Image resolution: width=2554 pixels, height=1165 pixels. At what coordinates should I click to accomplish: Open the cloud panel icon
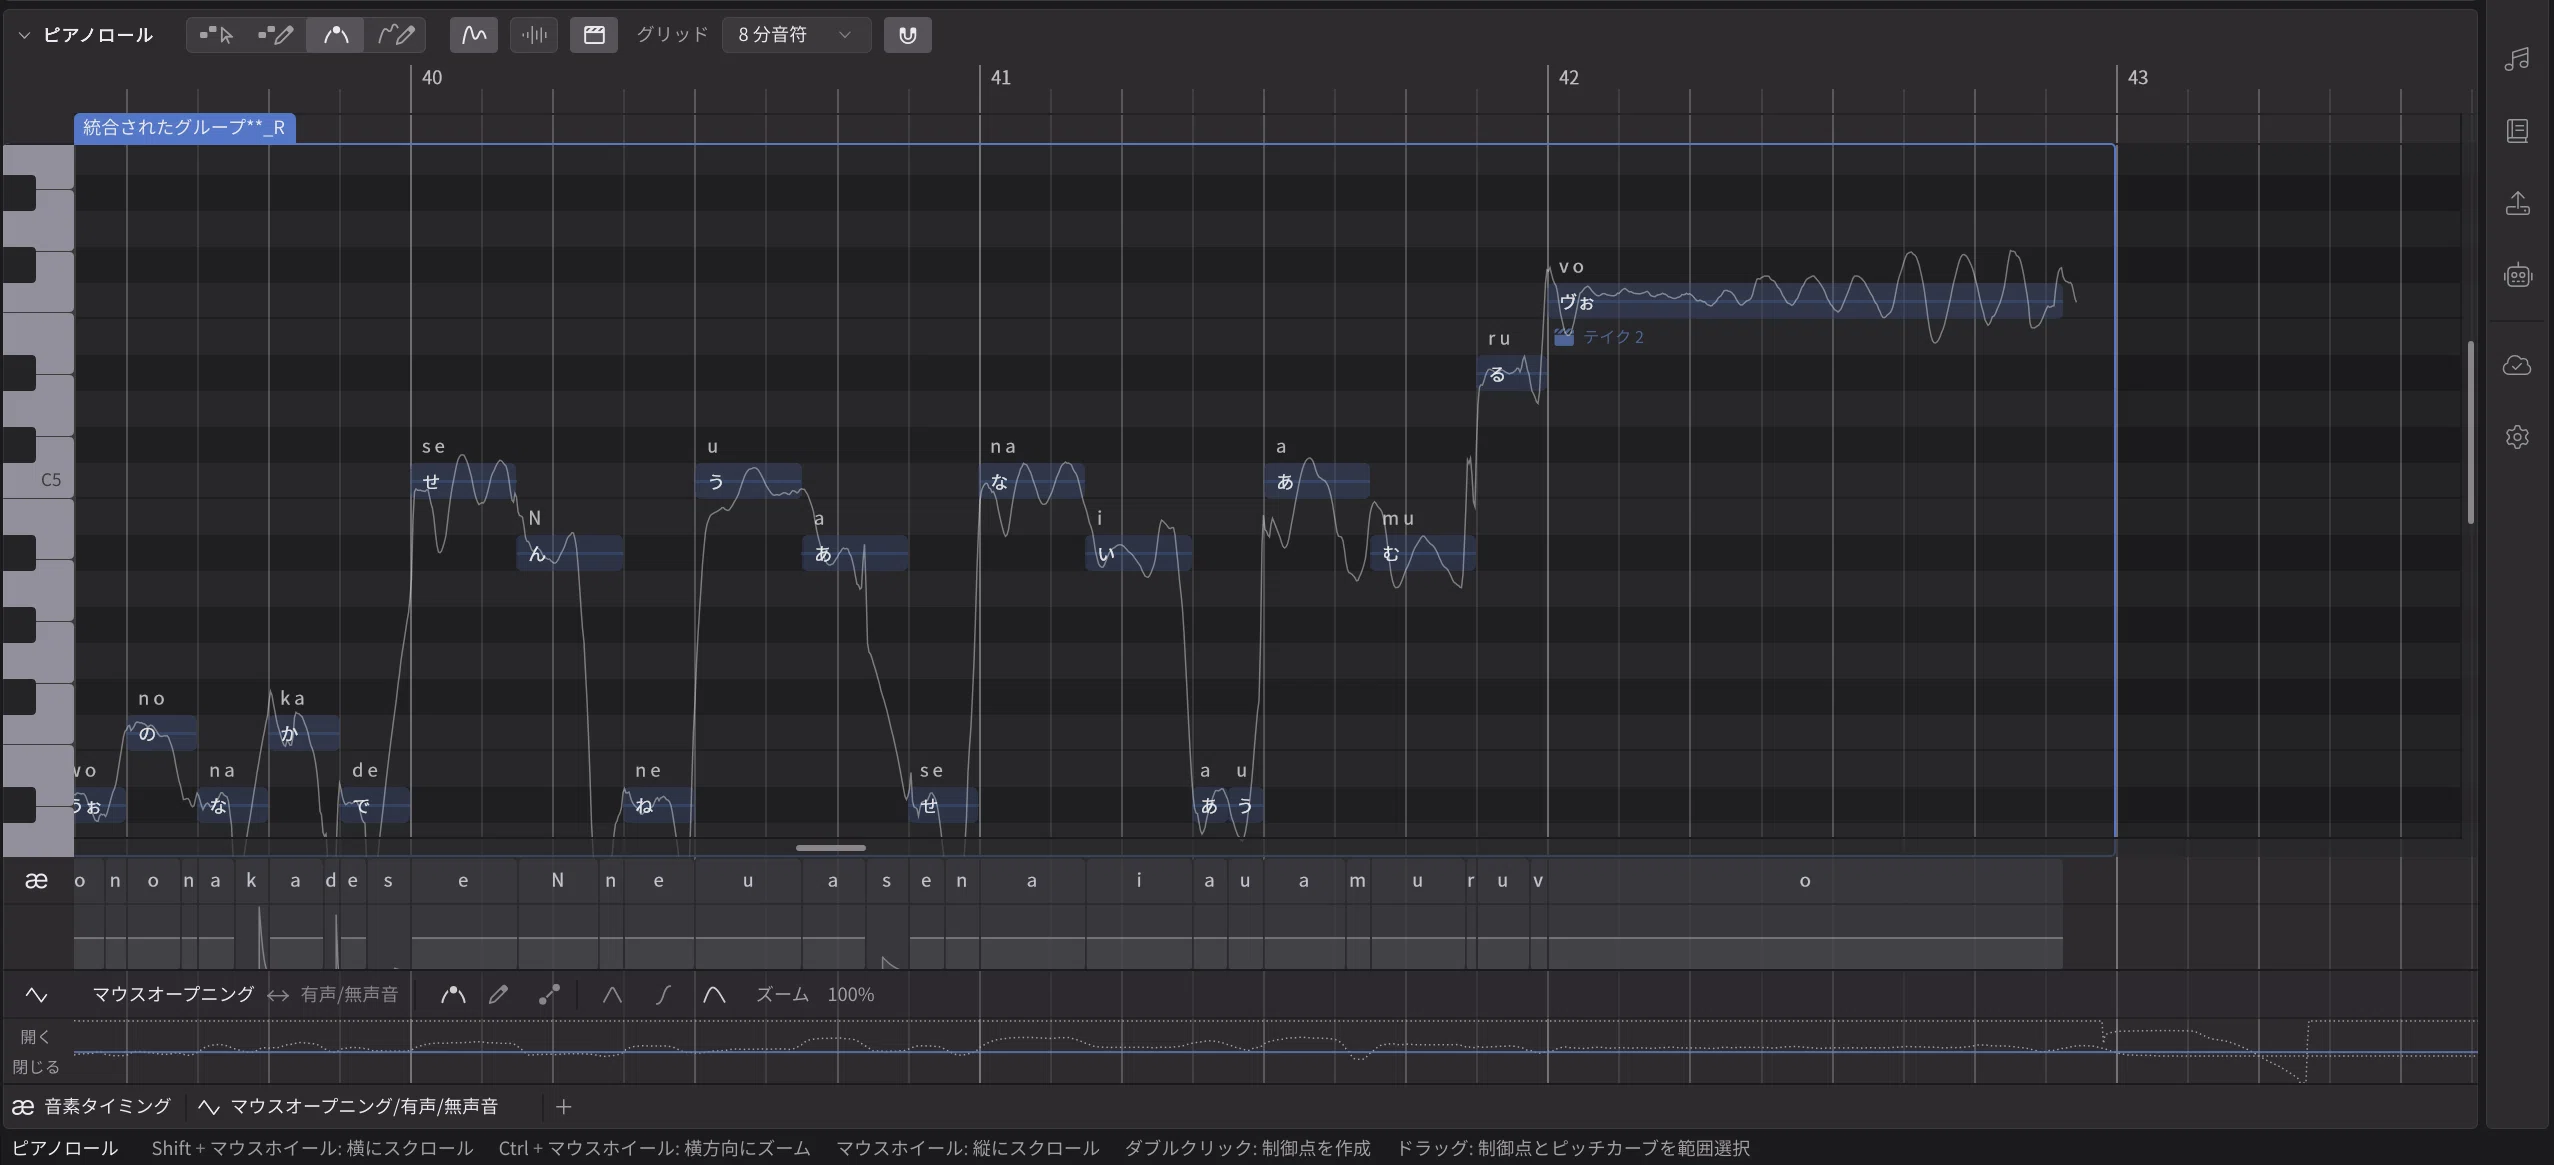2518,365
